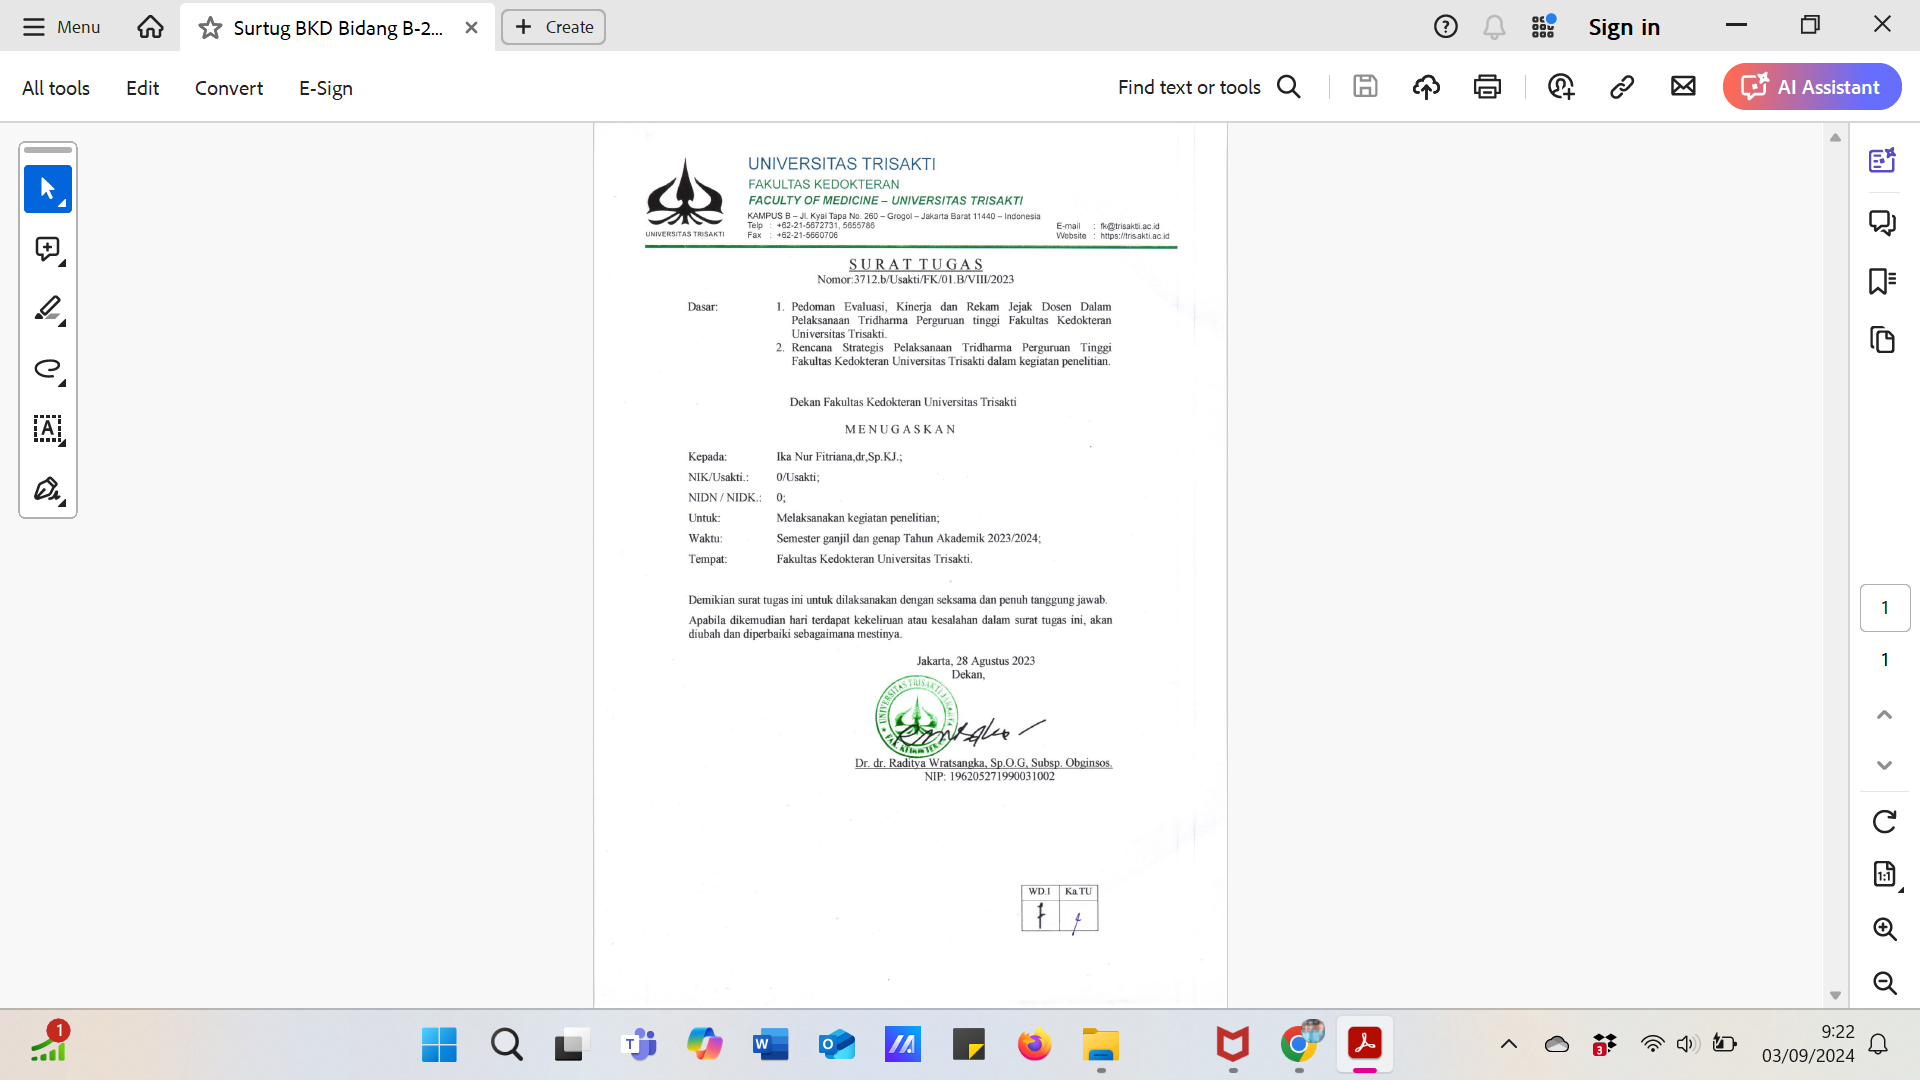Open clock showing 9:22 date
The width and height of the screenshot is (1920, 1080).
point(1808,1044)
